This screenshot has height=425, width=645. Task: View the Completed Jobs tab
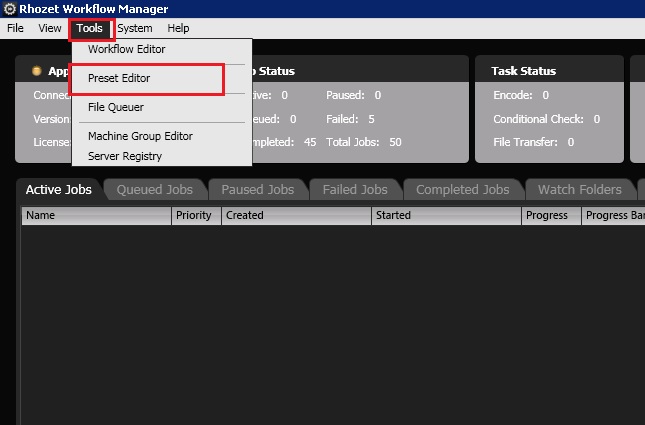click(462, 189)
